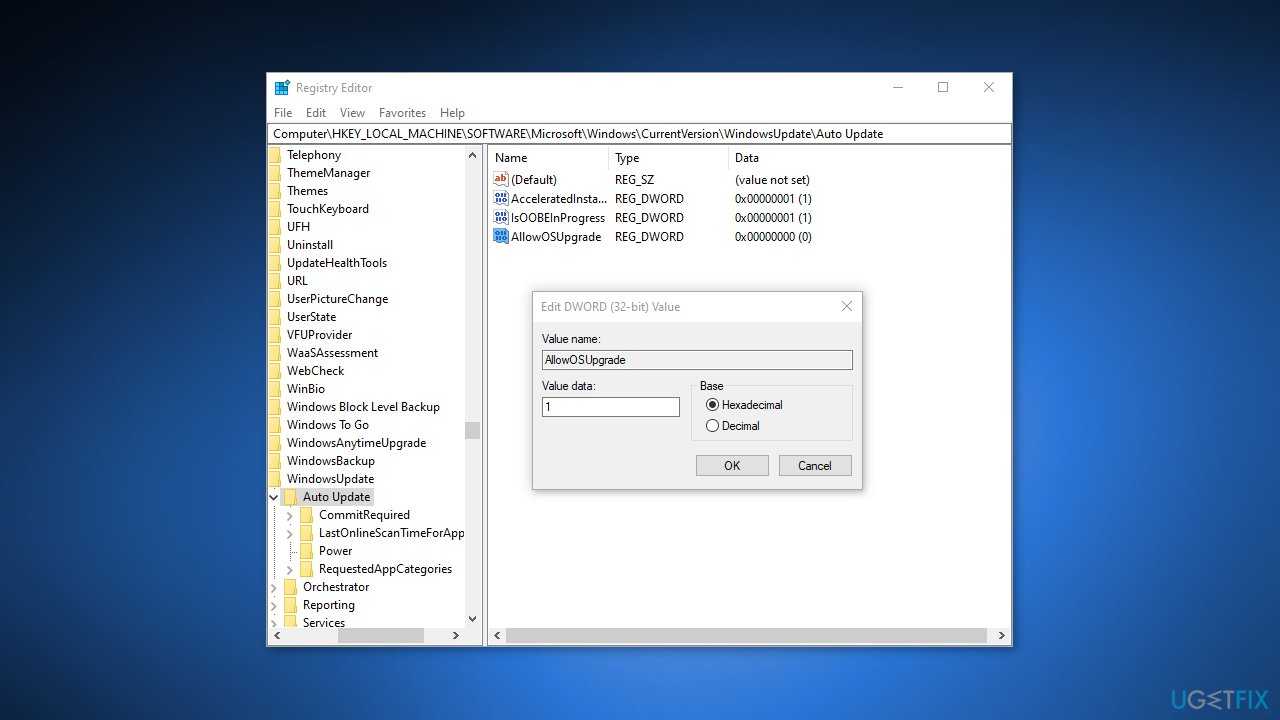Click the Power subkey folder icon

coord(307,551)
